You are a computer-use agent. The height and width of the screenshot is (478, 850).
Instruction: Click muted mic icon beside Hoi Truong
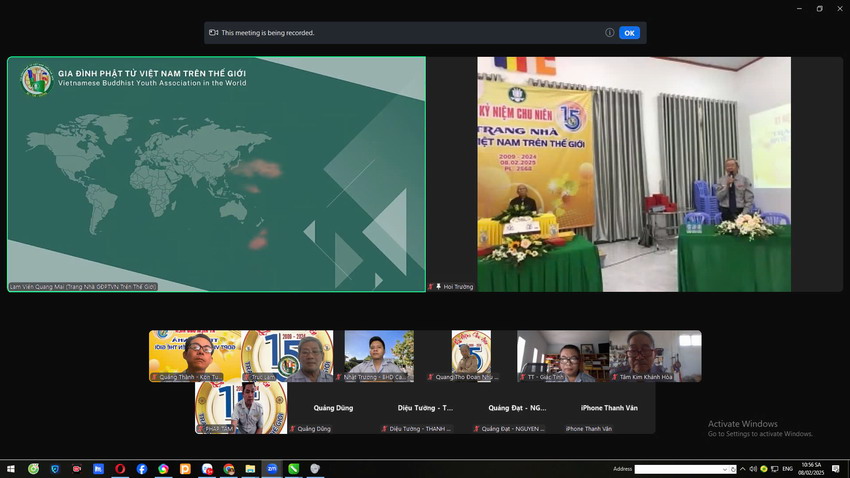431,287
